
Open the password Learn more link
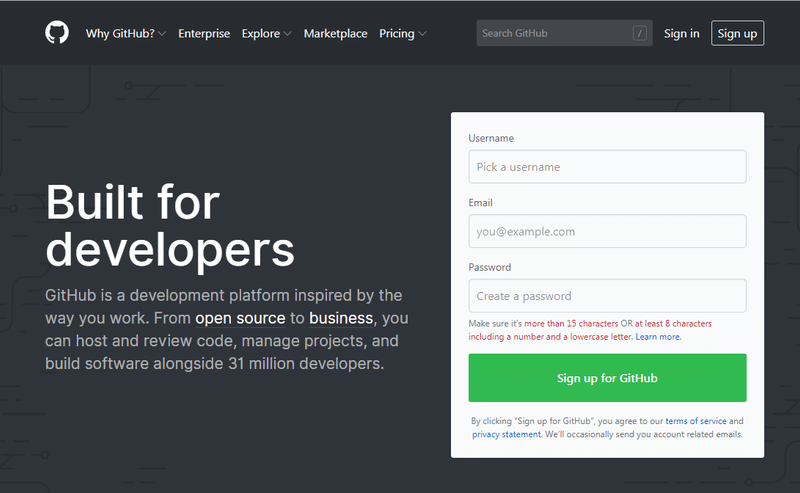(x=658, y=337)
